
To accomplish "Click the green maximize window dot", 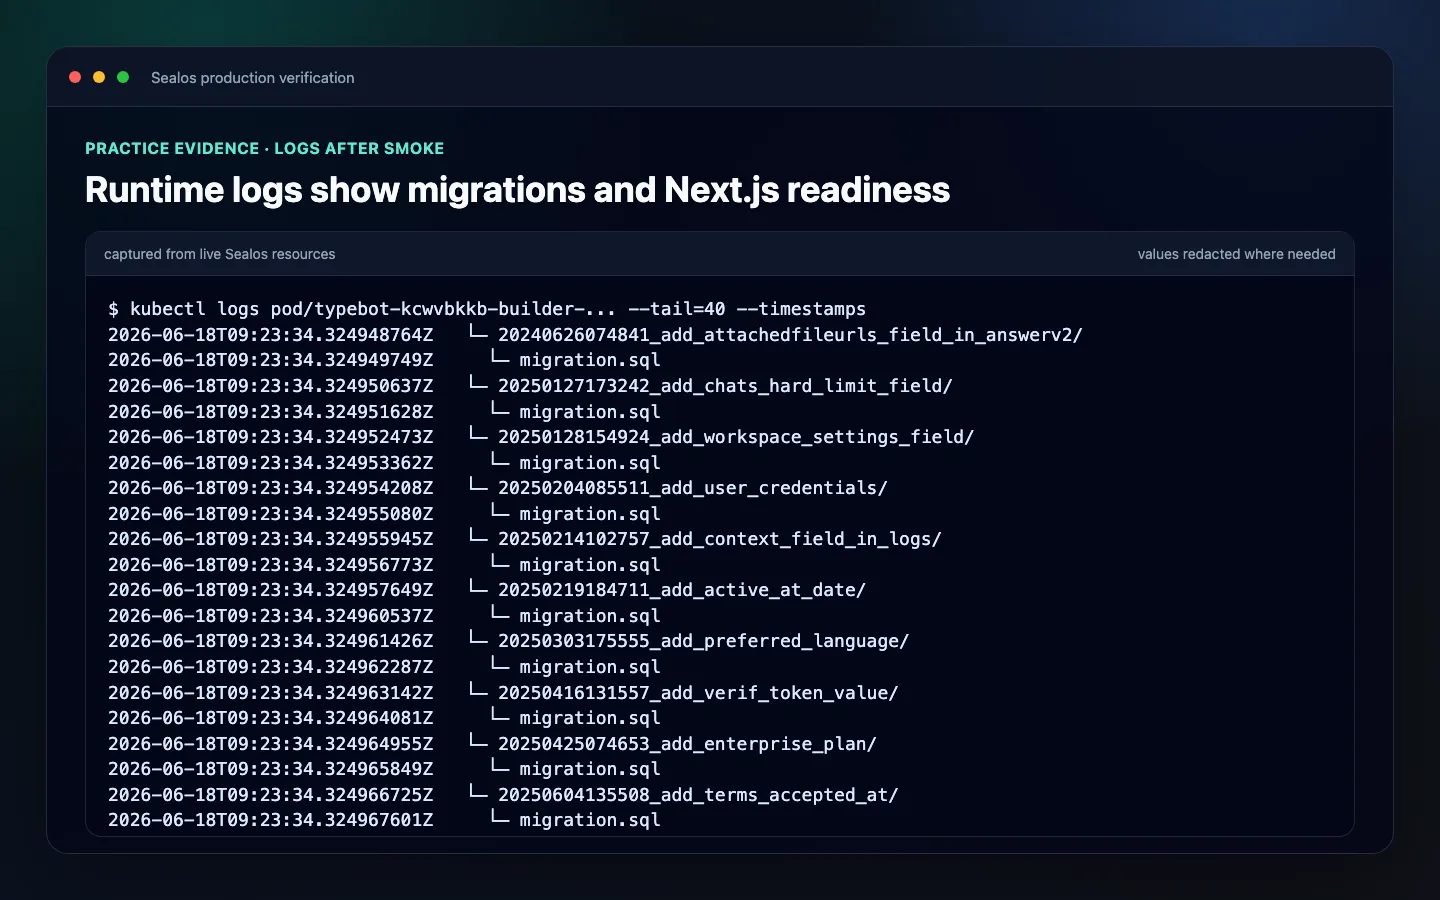I will (x=123, y=77).
